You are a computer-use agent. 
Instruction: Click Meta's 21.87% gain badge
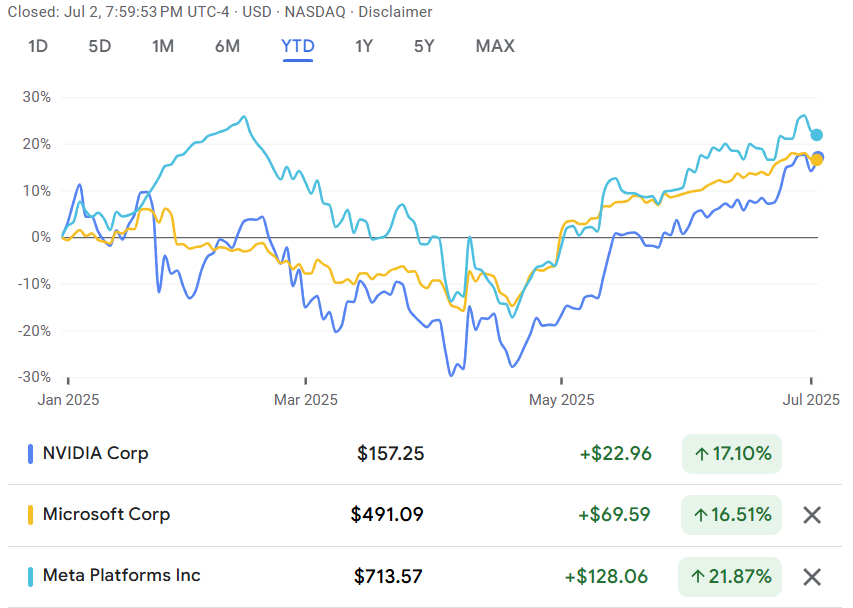730,577
